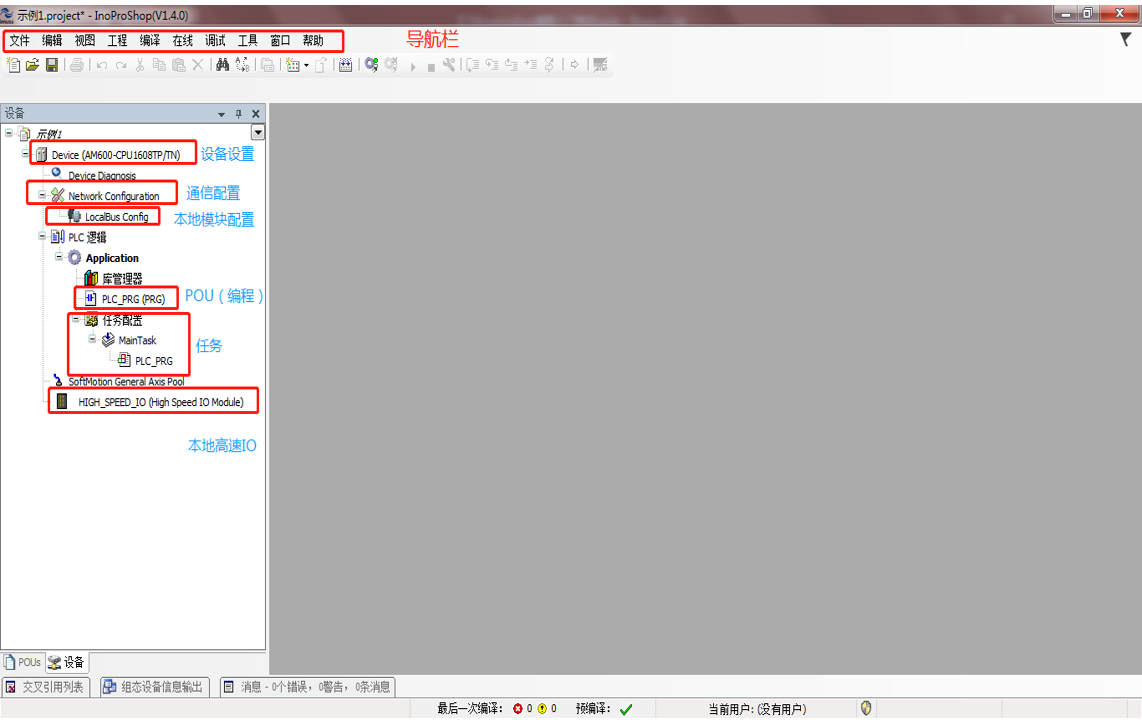This screenshot has height=720, width=1142.
Task: Start the application with play icon
Action: 413,67
